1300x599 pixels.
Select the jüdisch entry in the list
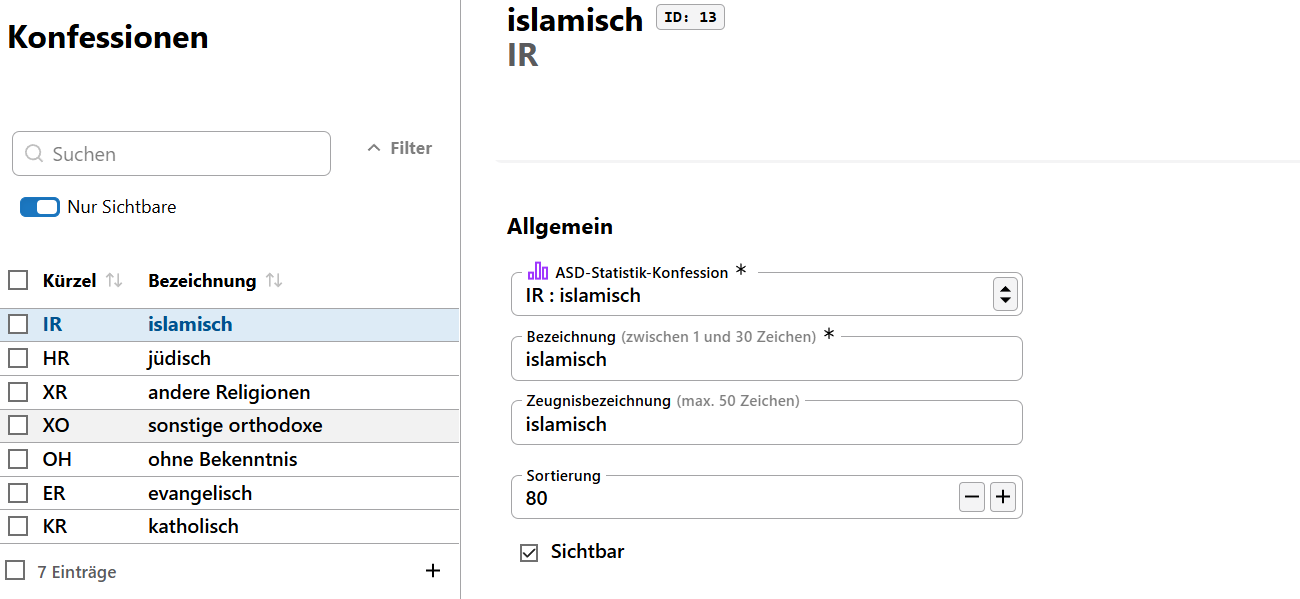(x=180, y=358)
